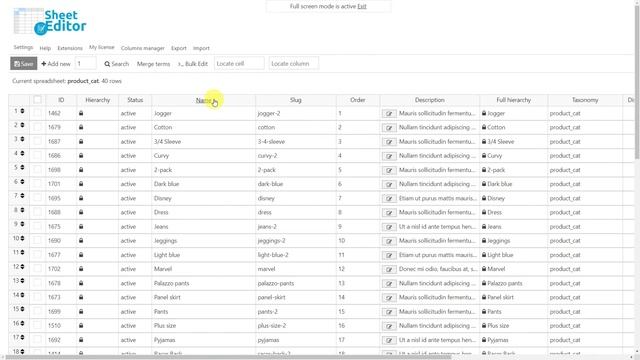Screen dimensions: 640x360
Task: Click the Locate column input field
Action: 294,64
